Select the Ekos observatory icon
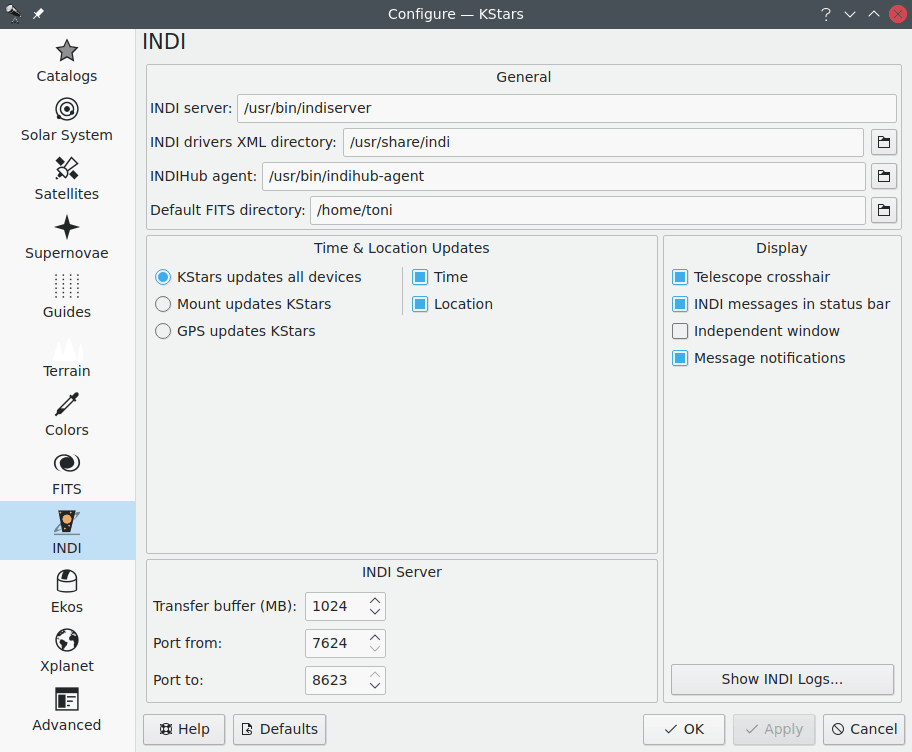912x752 pixels. (67, 592)
